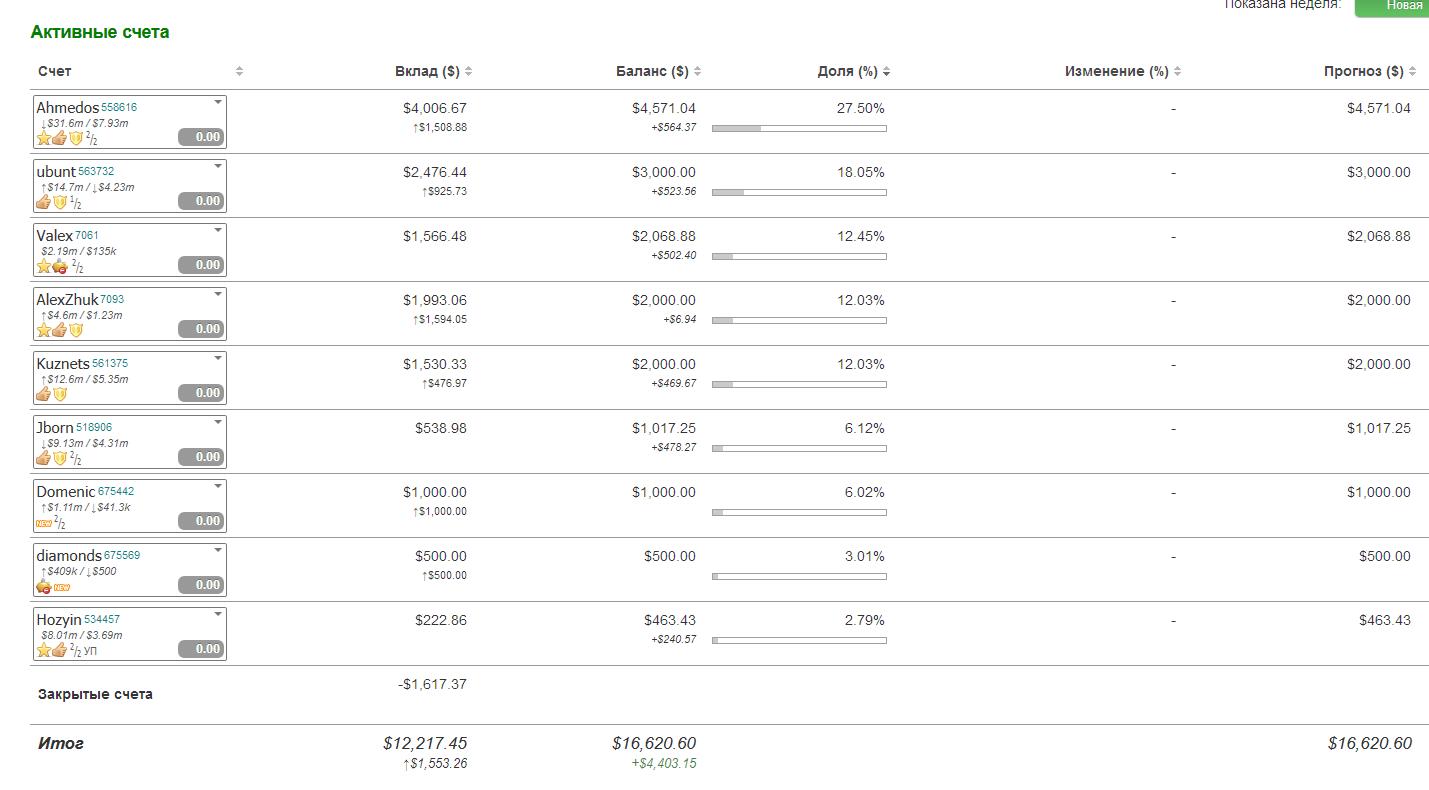
Task: Sort by the Прогноз ($) column header
Action: 1363,71
